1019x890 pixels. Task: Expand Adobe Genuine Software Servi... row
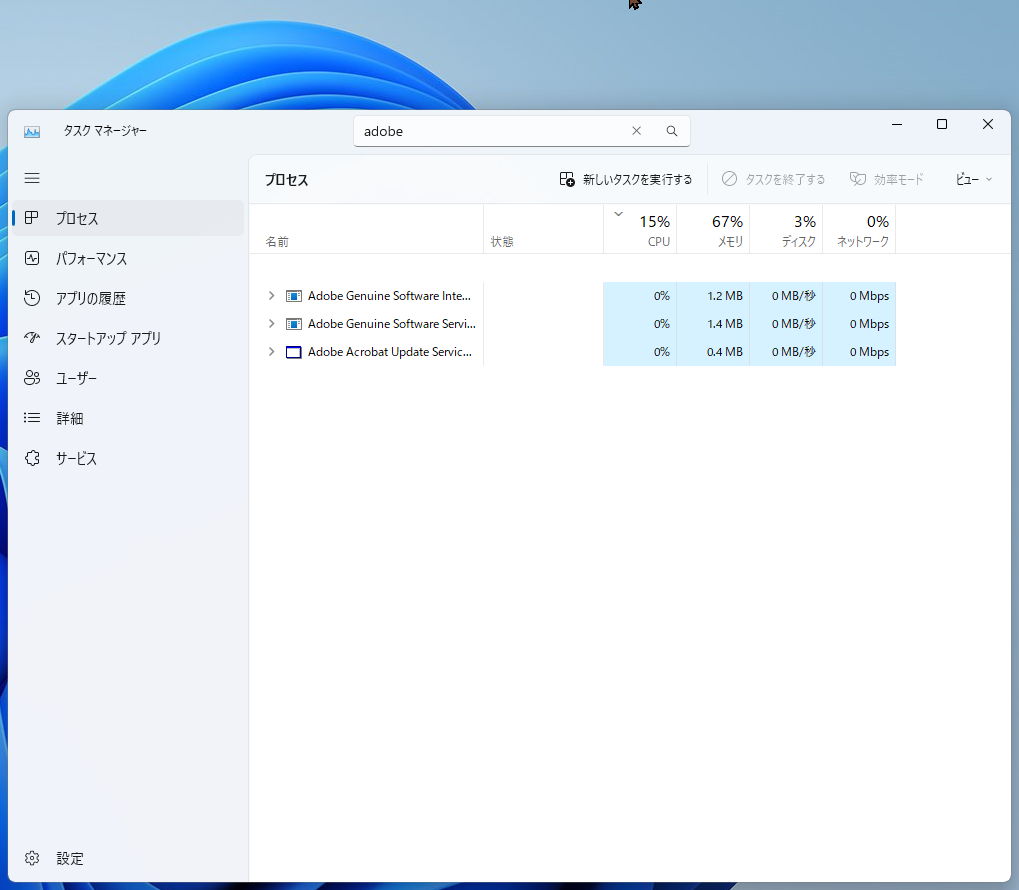pyautogui.click(x=272, y=324)
